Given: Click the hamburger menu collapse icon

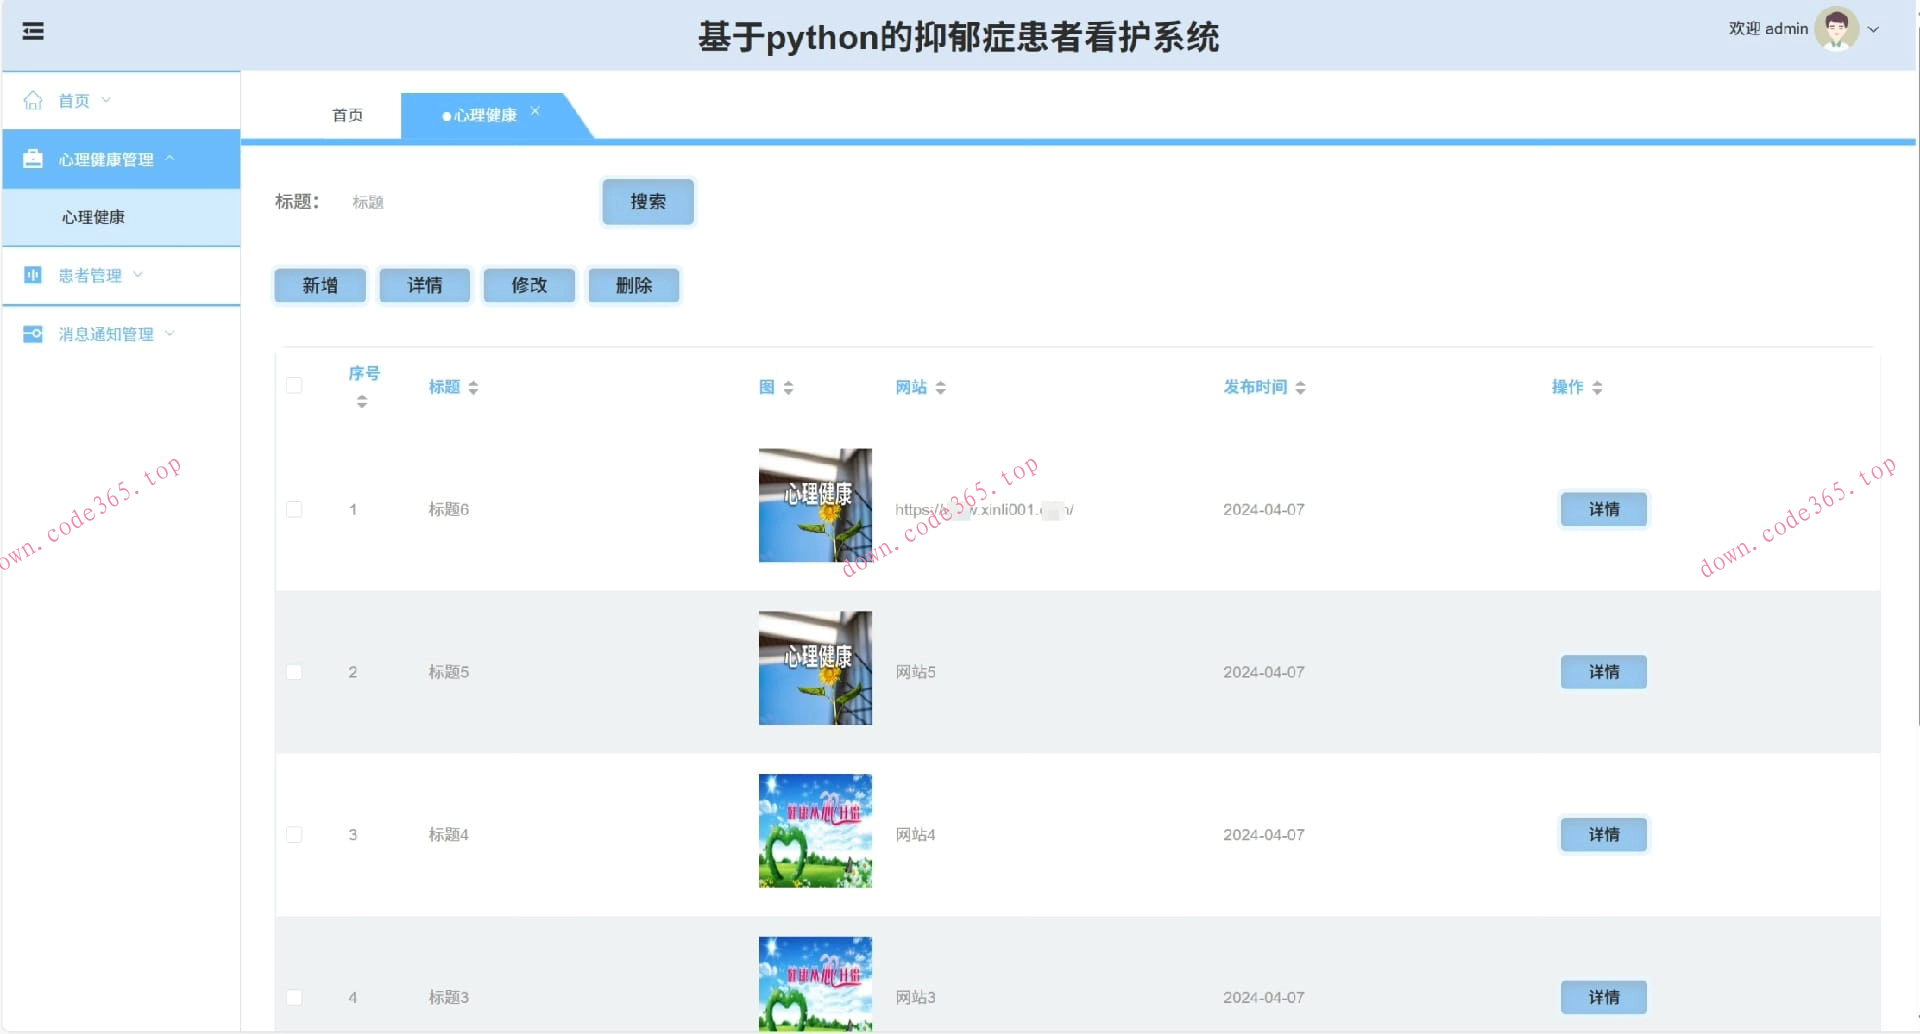Looking at the screenshot, I should [33, 32].
